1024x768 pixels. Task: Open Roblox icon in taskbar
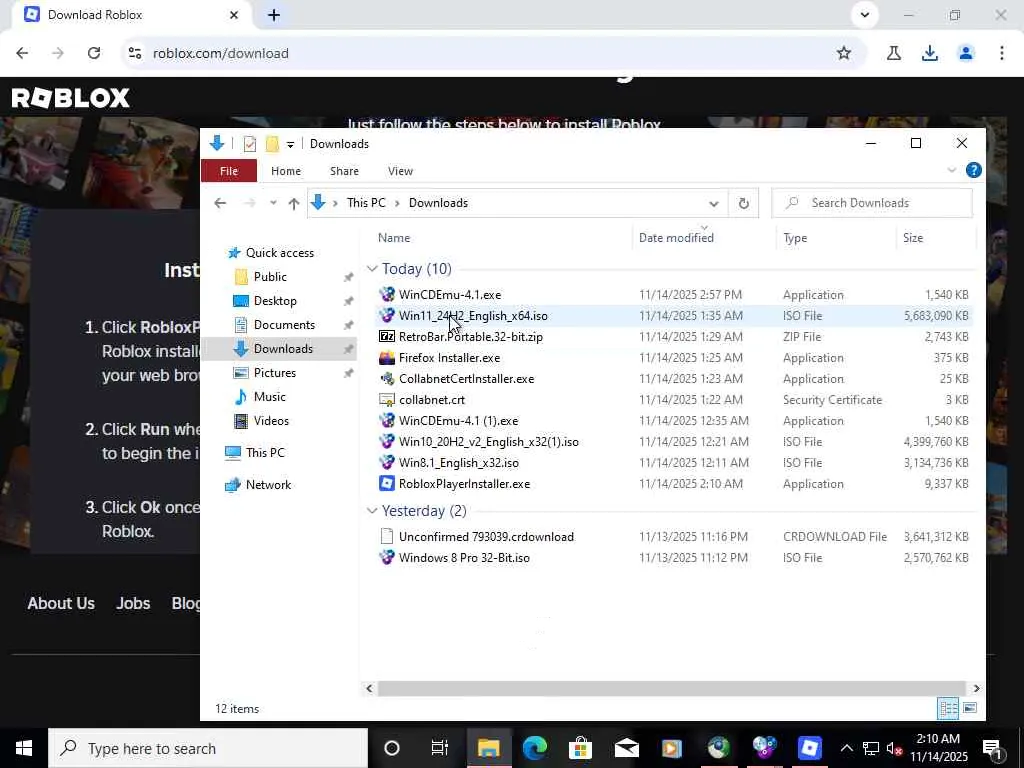coord(809,748)
